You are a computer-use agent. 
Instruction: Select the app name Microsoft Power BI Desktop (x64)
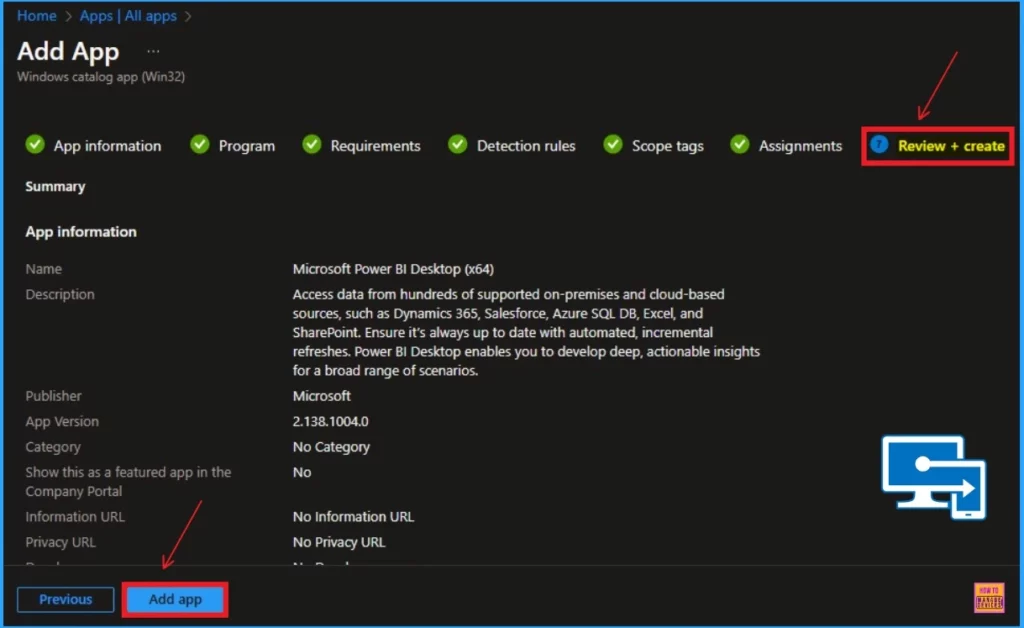click(393, 269)
